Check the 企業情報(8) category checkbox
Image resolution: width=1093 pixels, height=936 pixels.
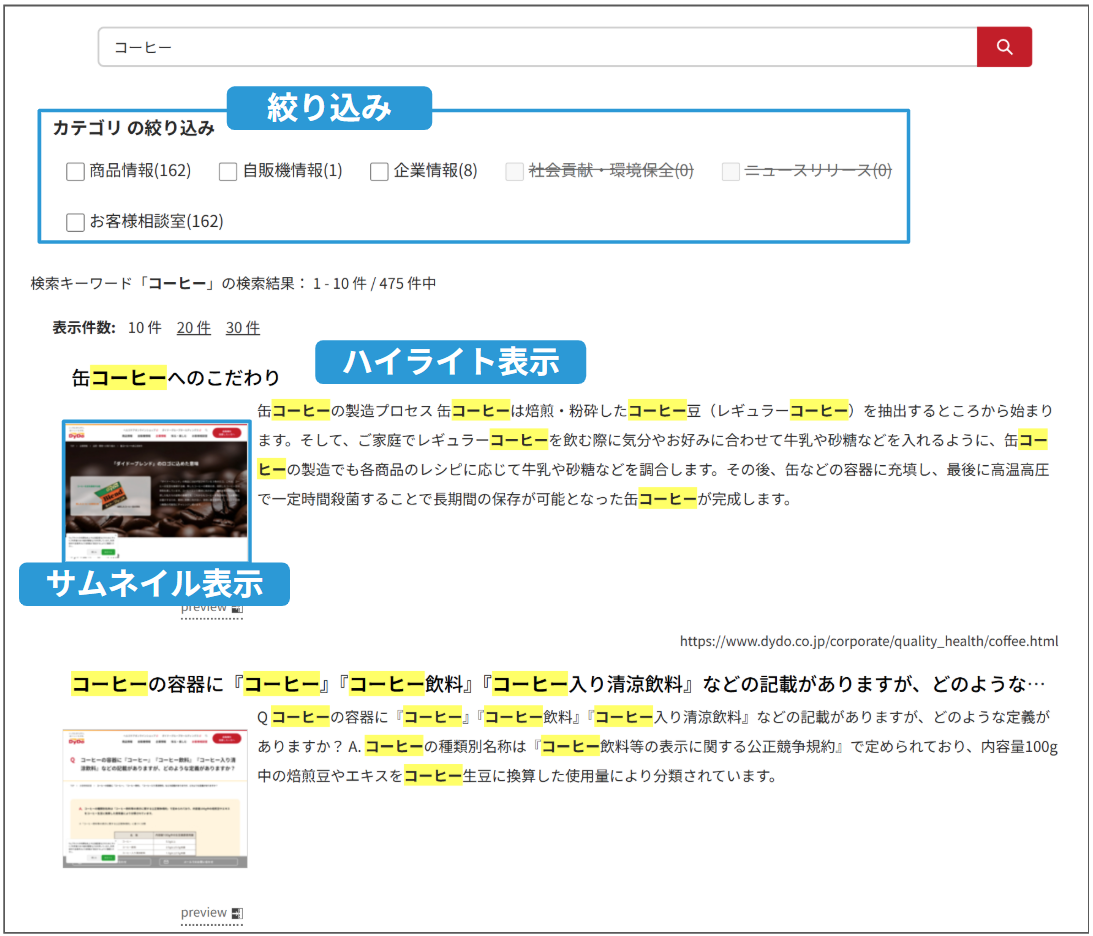tap(379, 171)
